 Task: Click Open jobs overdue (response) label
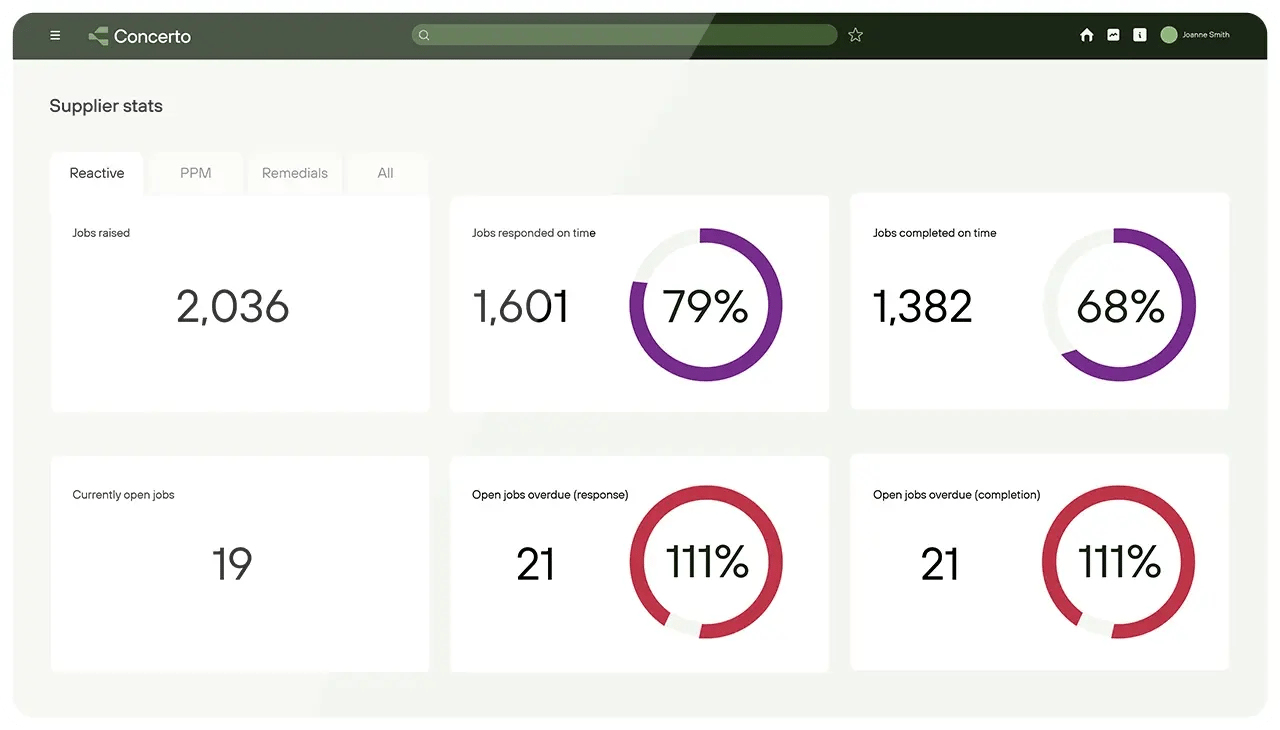(550, 495)
